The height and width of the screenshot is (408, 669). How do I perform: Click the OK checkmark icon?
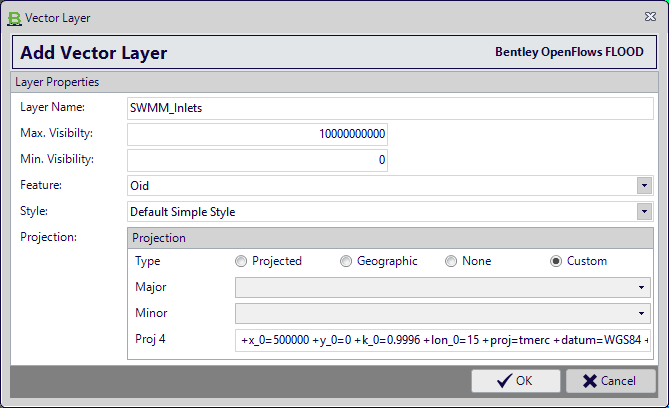coord(504,381)
